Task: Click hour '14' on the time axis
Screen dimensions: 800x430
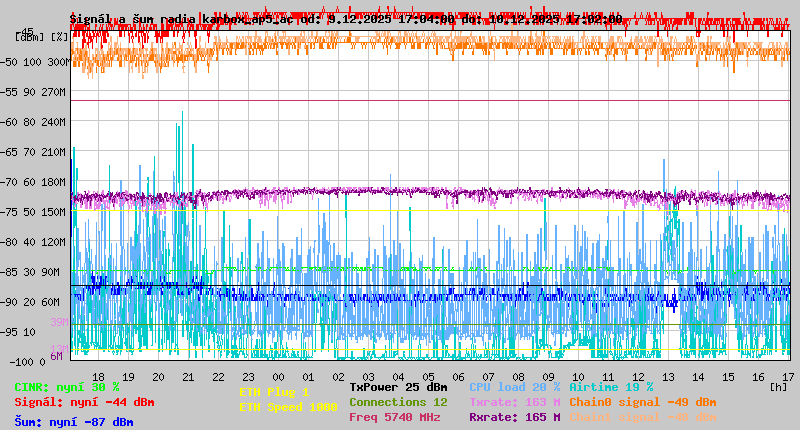Action: coord(698,377)
